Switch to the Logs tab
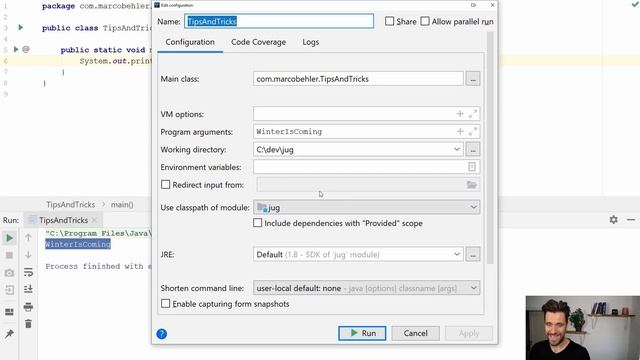This screenshot has width=640, height=360. [311, 42]
